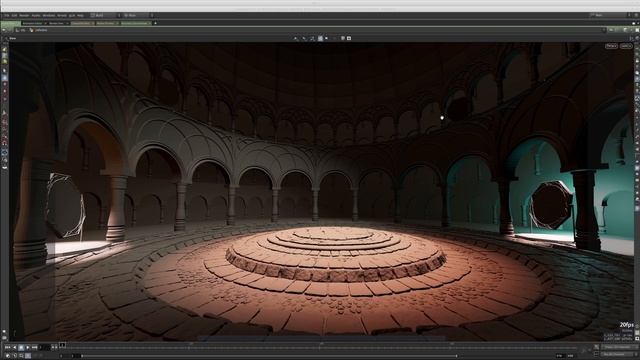640x360 pixels.
Task: Switch to the Render View tab
Action: [x=58, y=23]
